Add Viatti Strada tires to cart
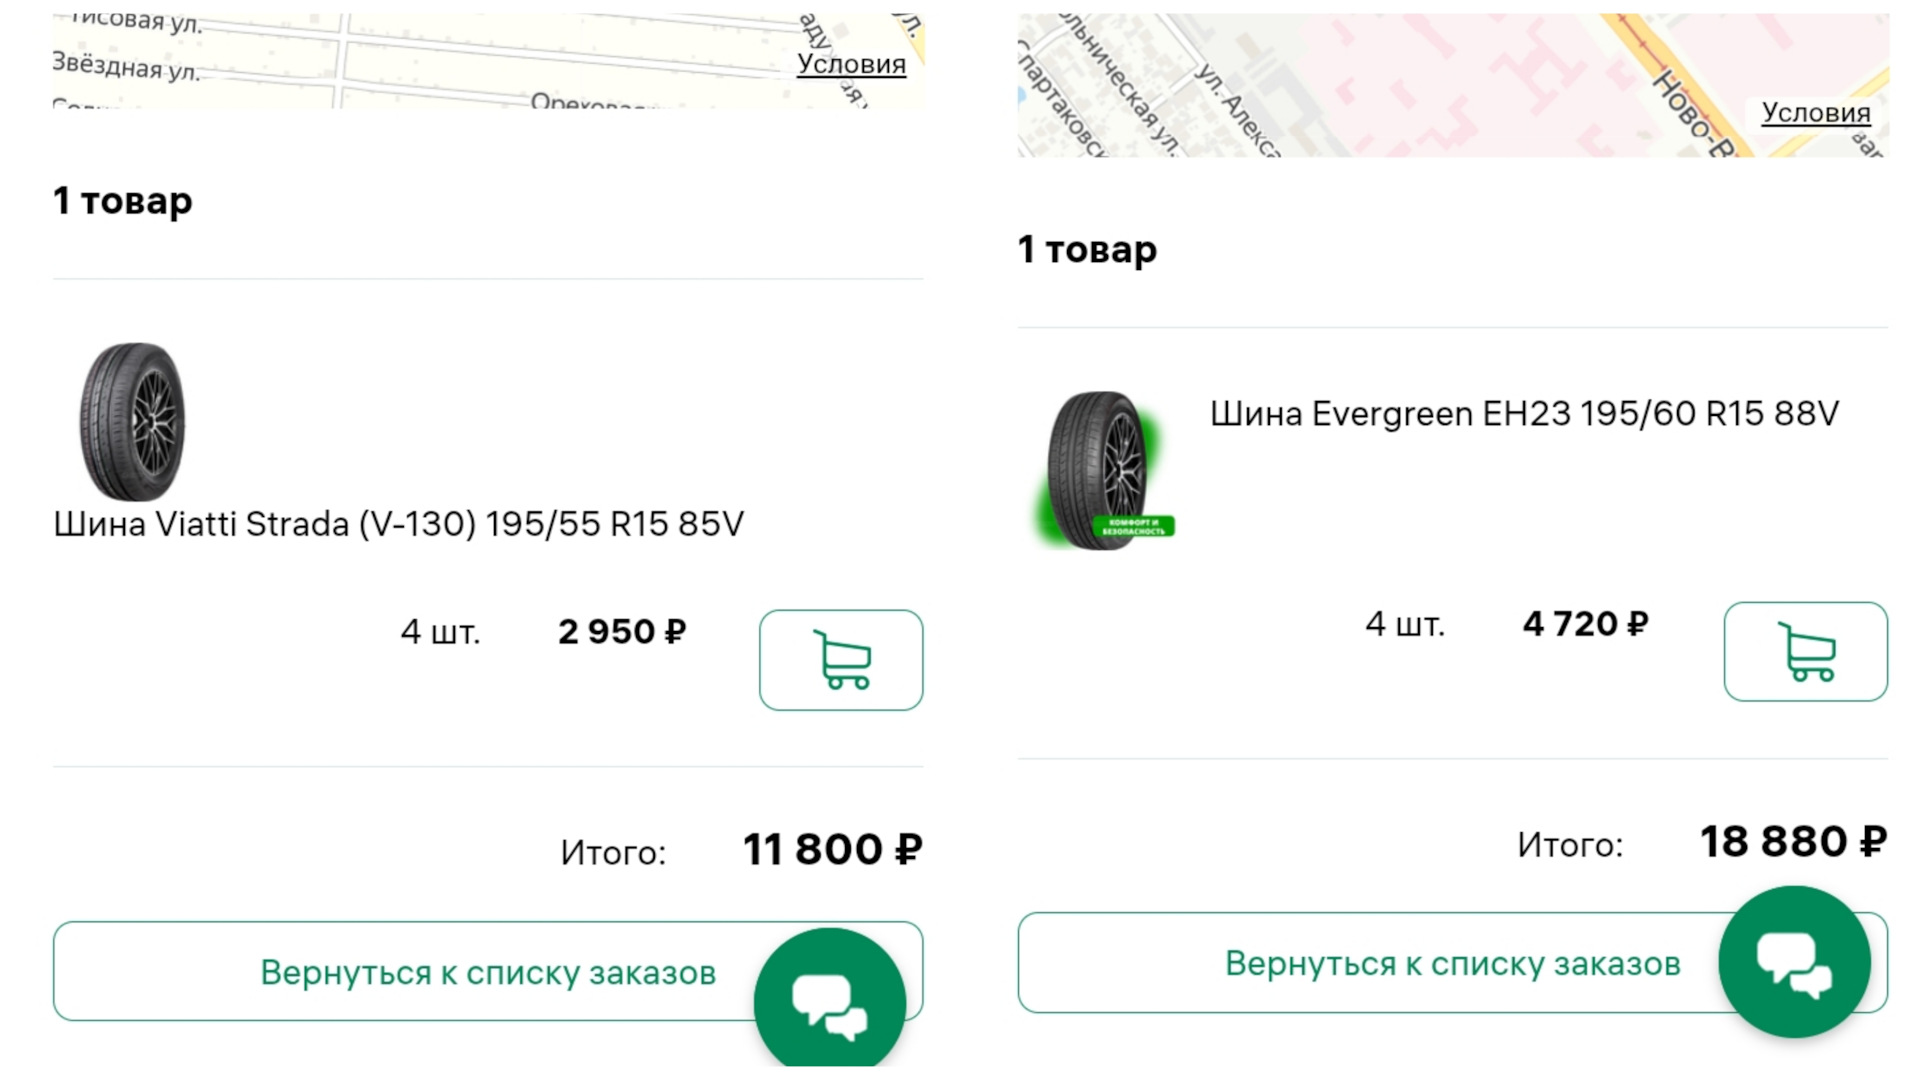This screenshot has width=1920, height=1080. pyautogui.click(x=840, y=660)
